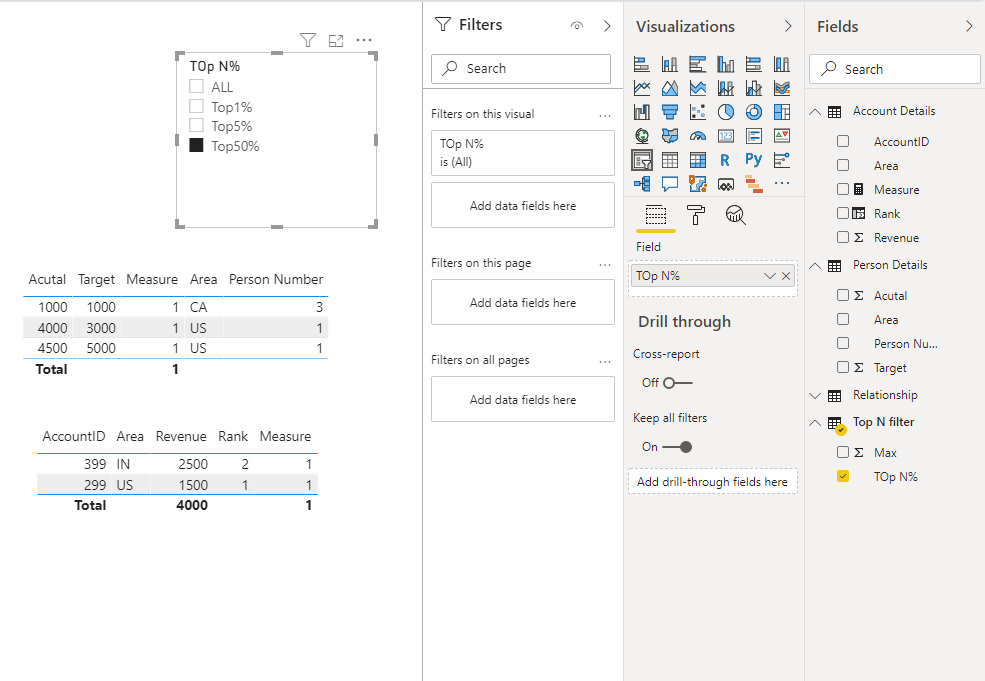Select the slicer visual type

641,160
